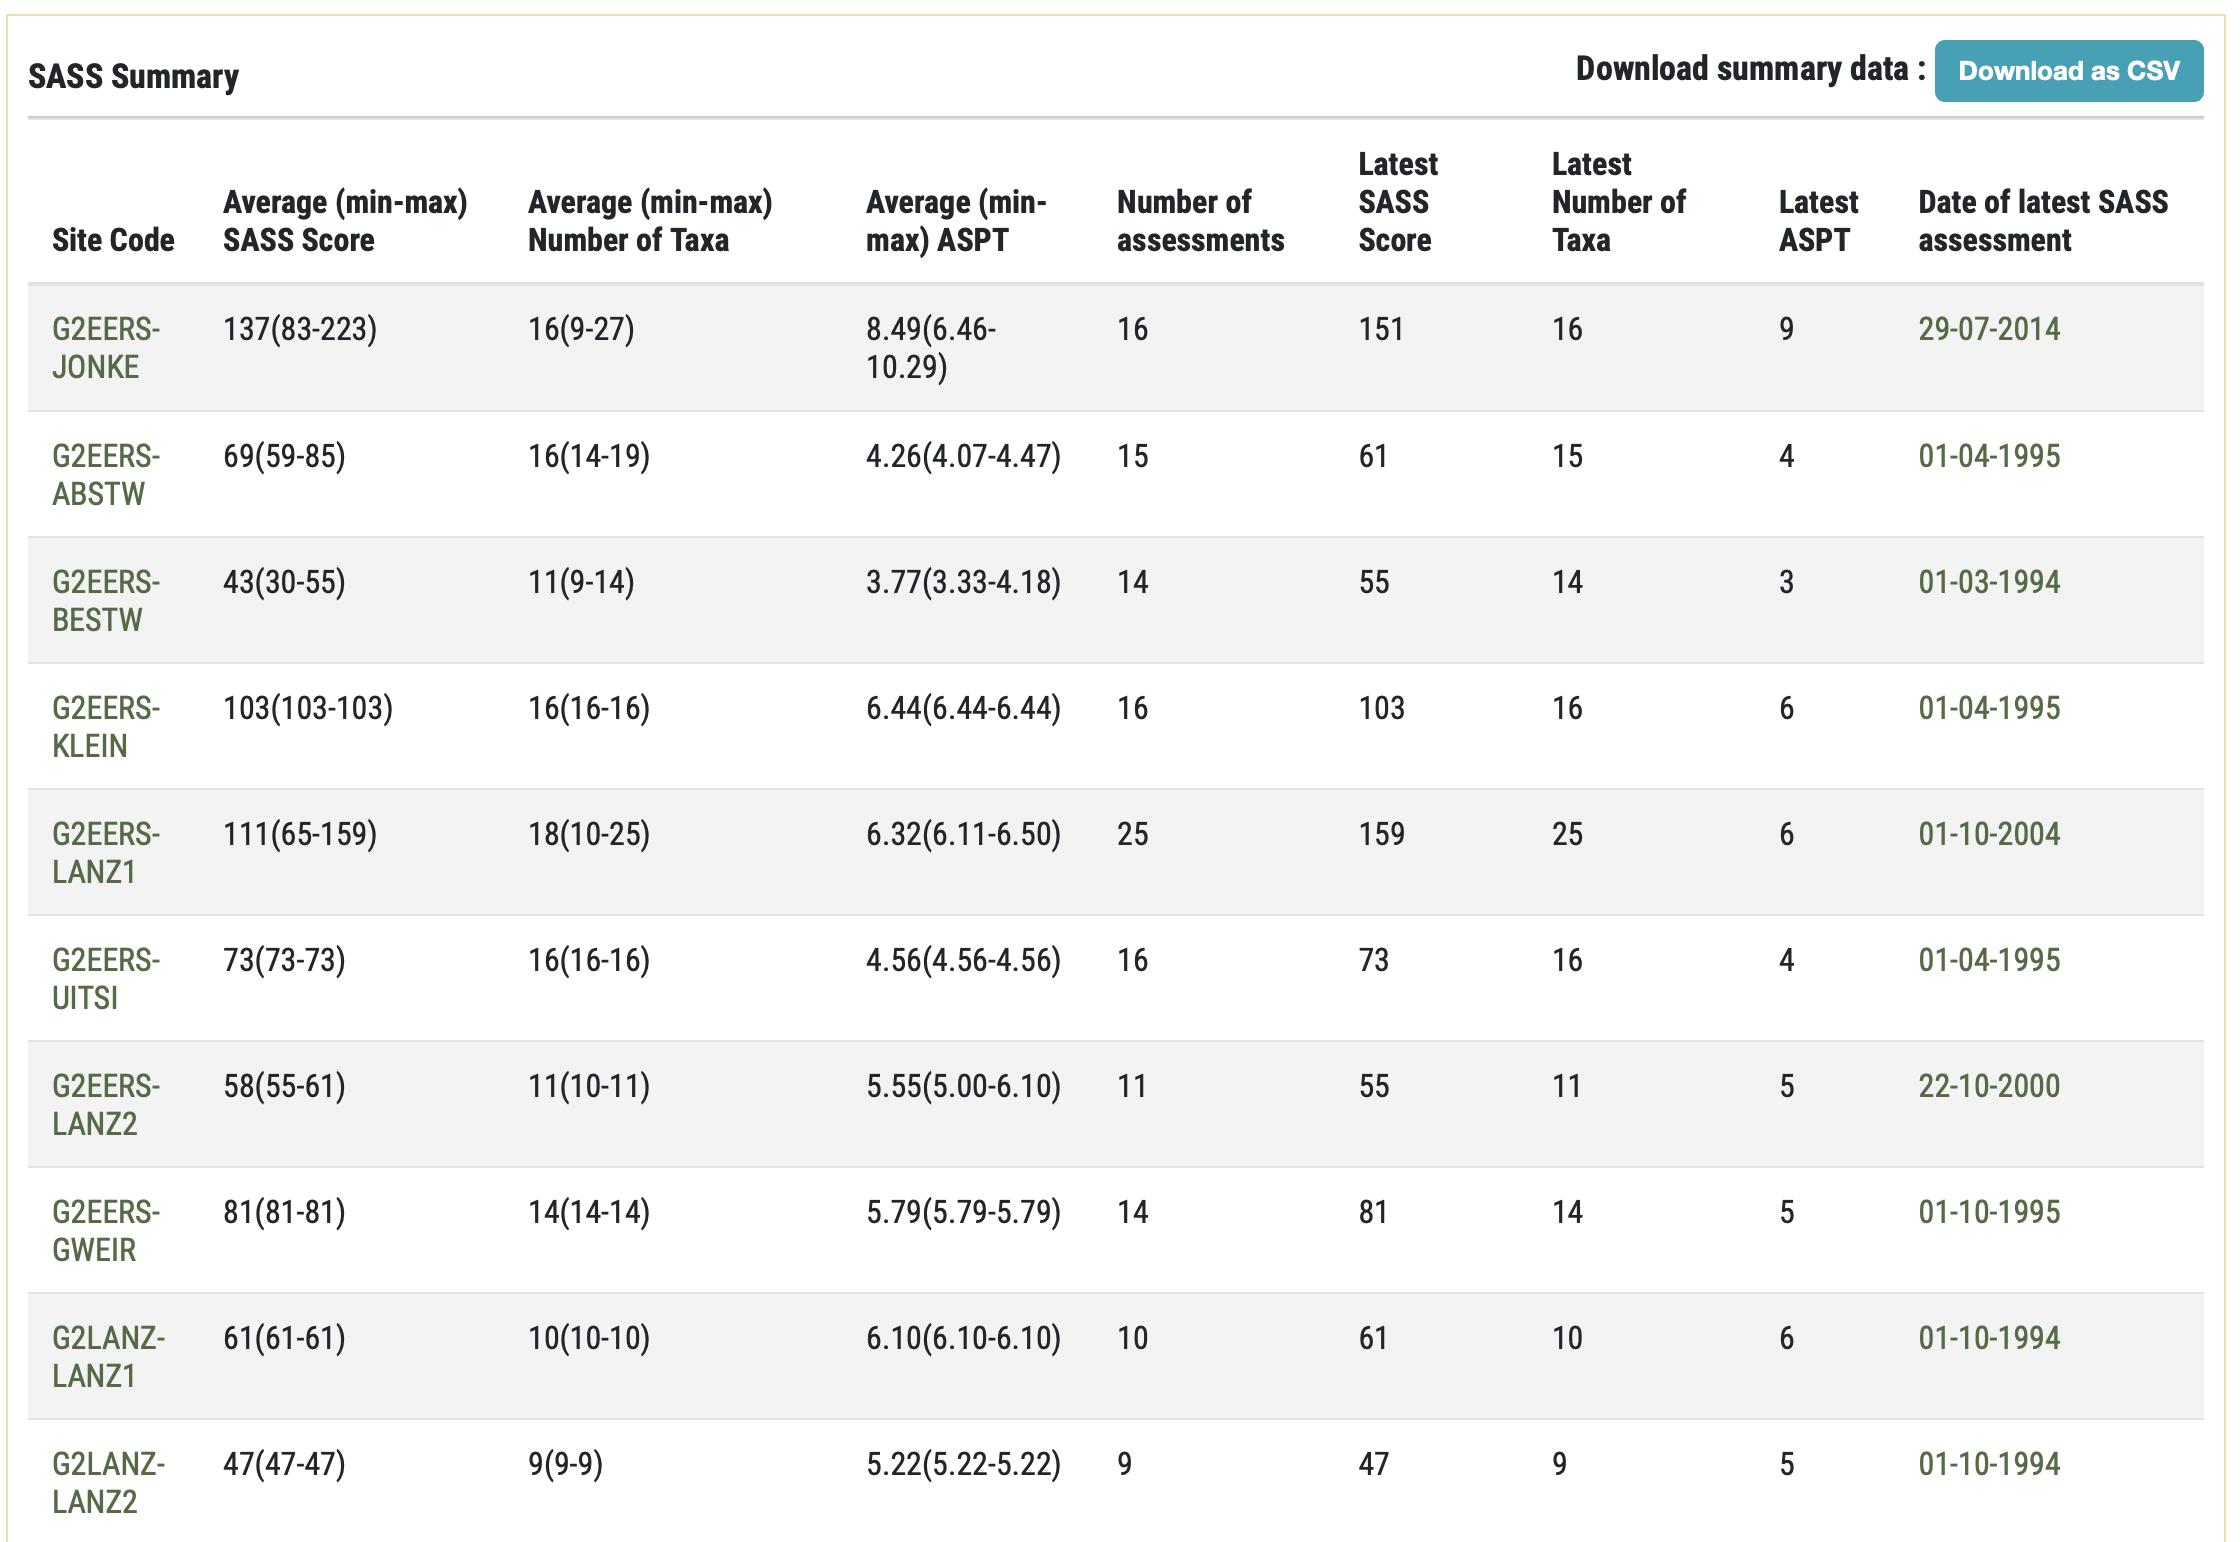Screen dimensions: 2240x1542
Task: Select the 9(9-9) taxa cell
Action: click(x=565, y=1464)
